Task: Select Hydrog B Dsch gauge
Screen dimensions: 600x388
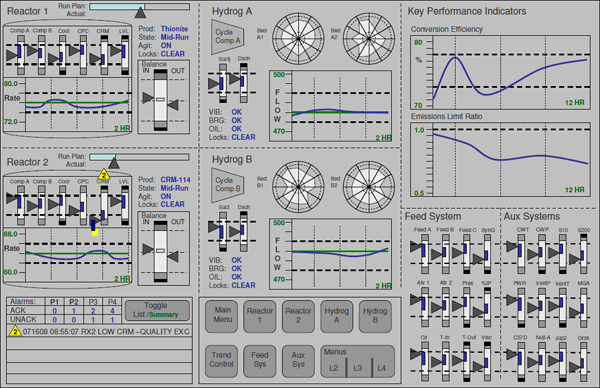Action: 243,232
